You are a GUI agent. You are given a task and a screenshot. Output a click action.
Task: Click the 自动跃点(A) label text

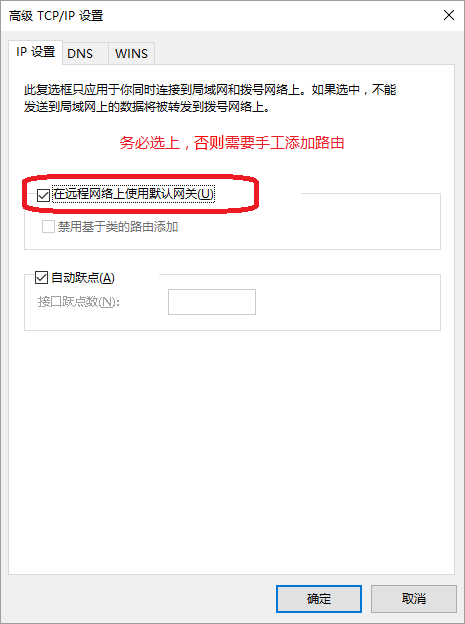click(83, 278)
